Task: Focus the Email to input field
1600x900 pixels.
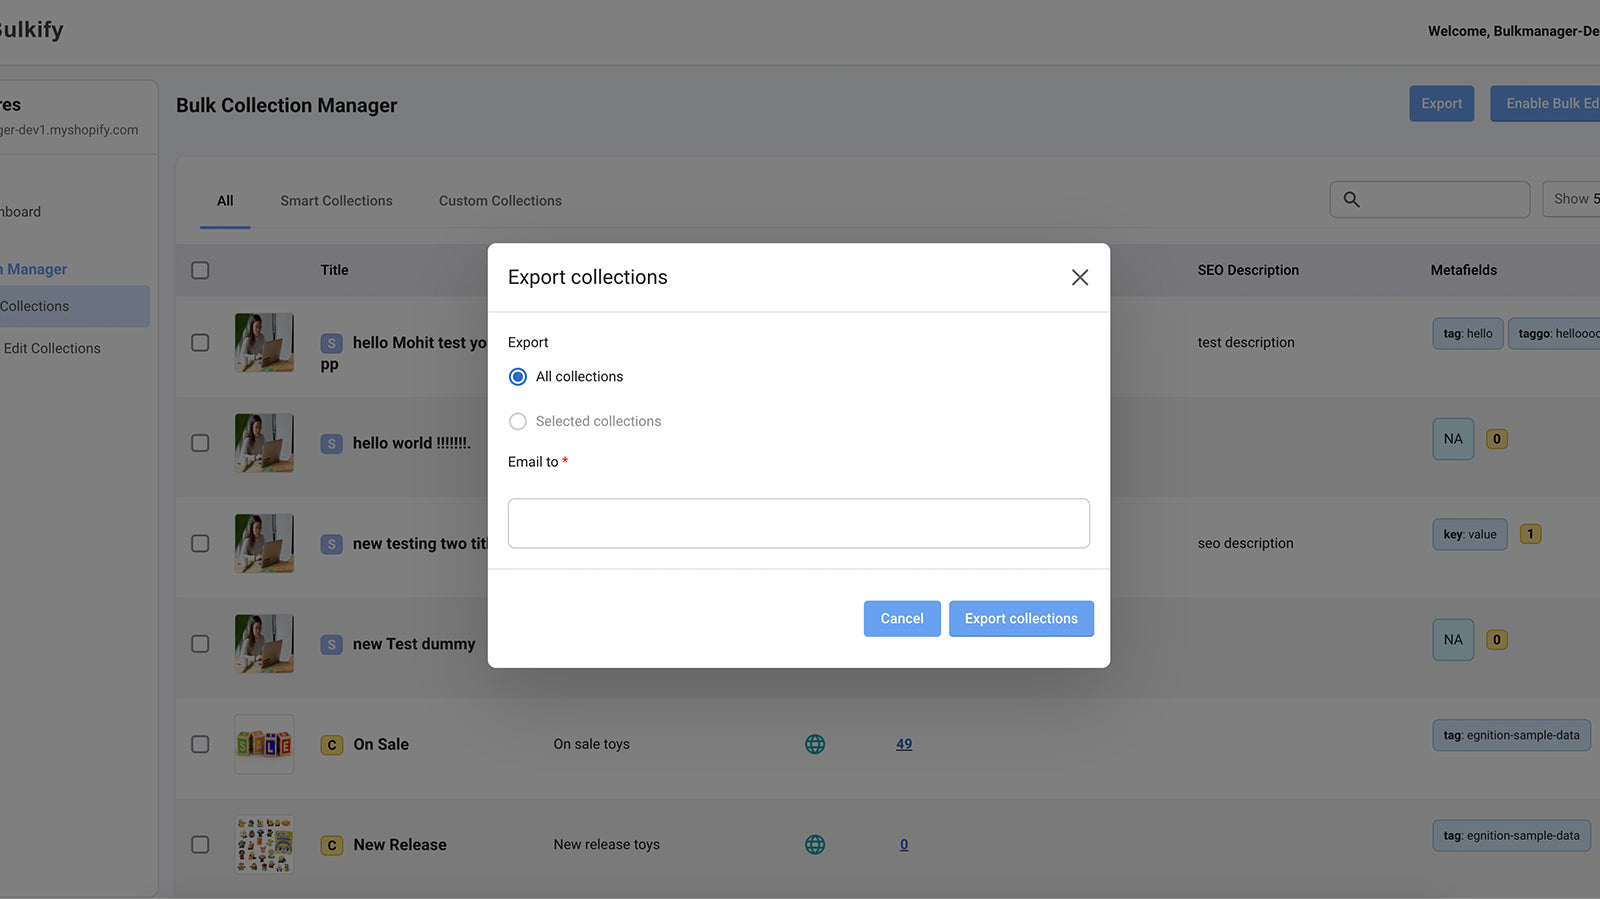Action: pos(798,523)
